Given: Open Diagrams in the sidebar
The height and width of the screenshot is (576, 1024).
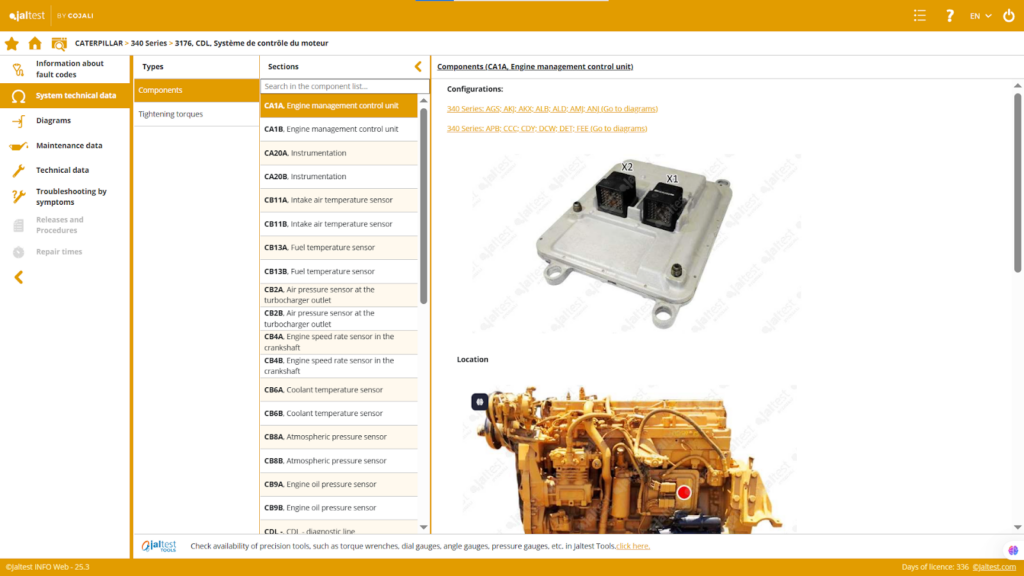Looking at the screenshot, I should [x=53, y=121].
